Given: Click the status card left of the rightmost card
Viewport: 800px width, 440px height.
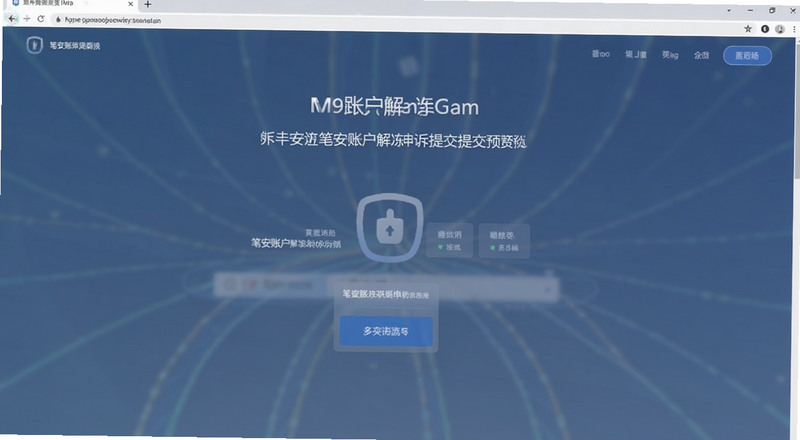Looking at the screenshot, I should tap(449, 240).
